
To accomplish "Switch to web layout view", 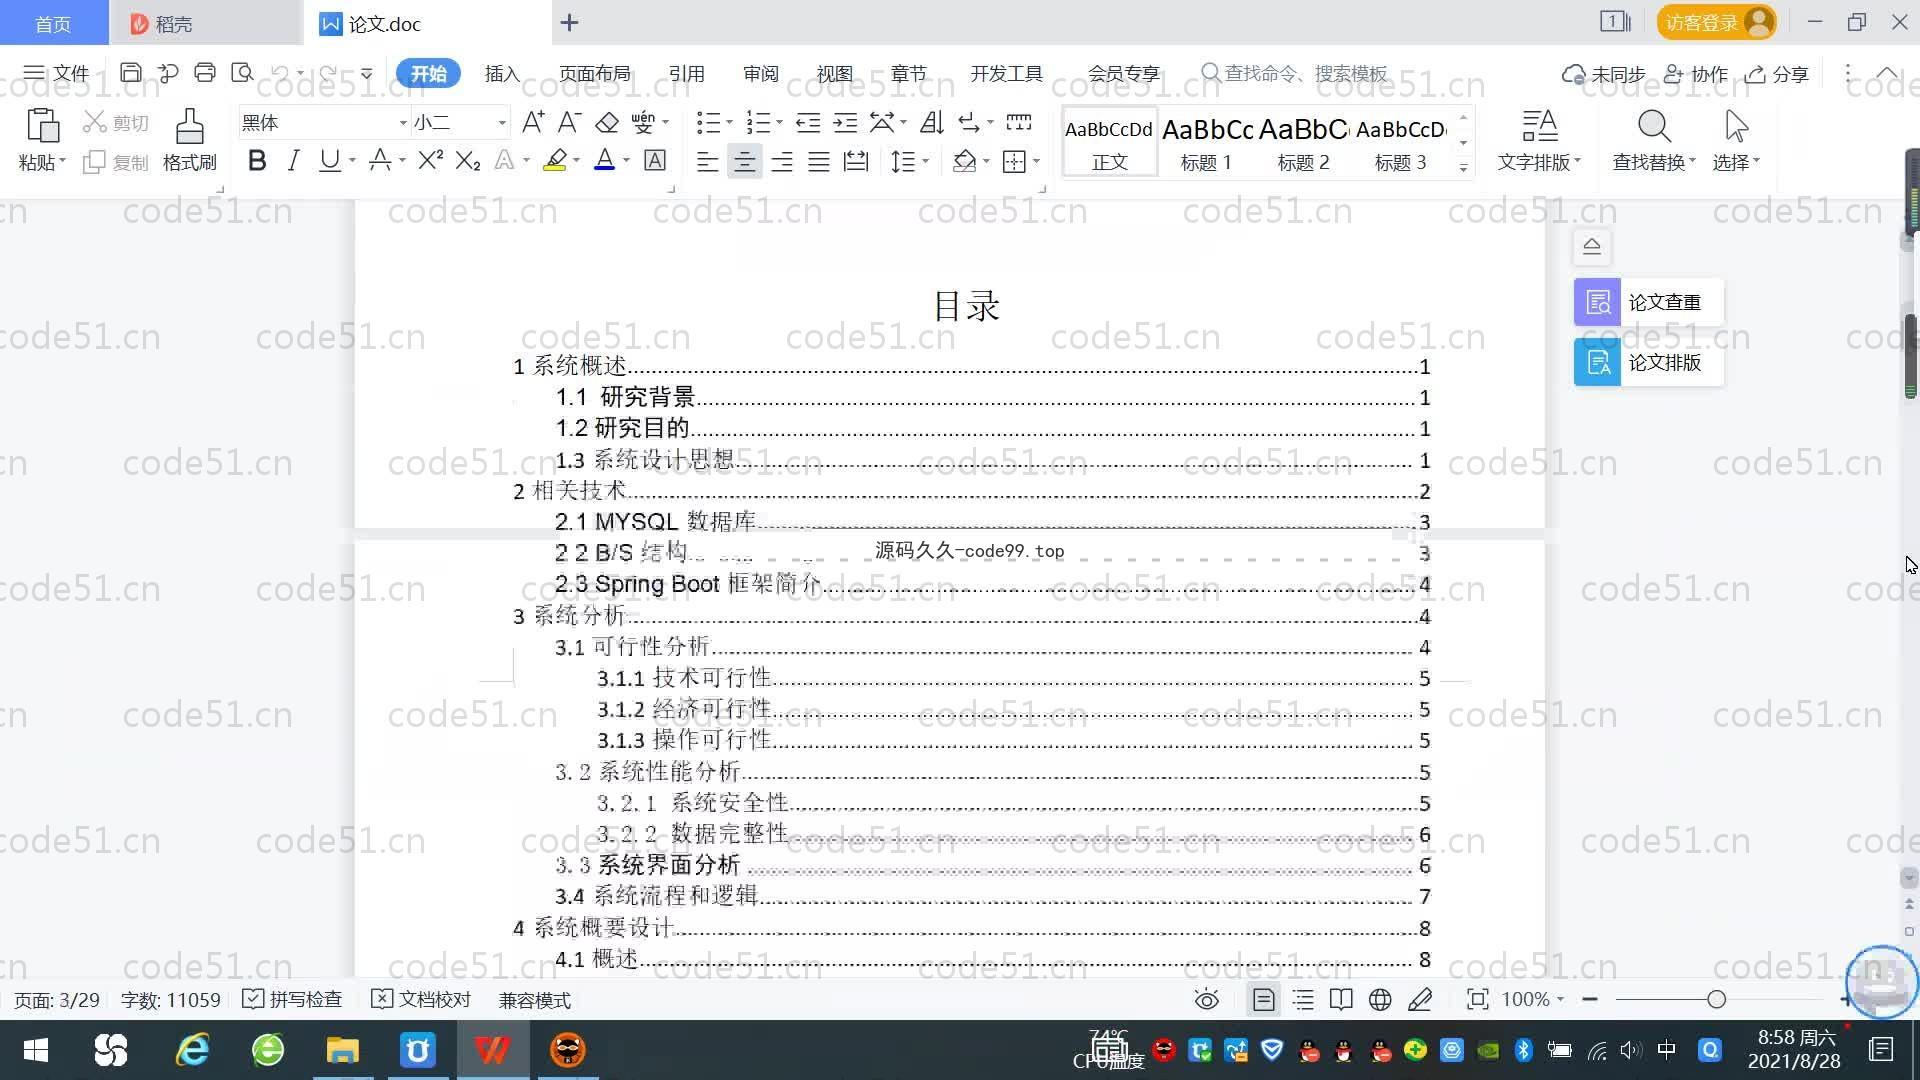I will (1380, 1000).
